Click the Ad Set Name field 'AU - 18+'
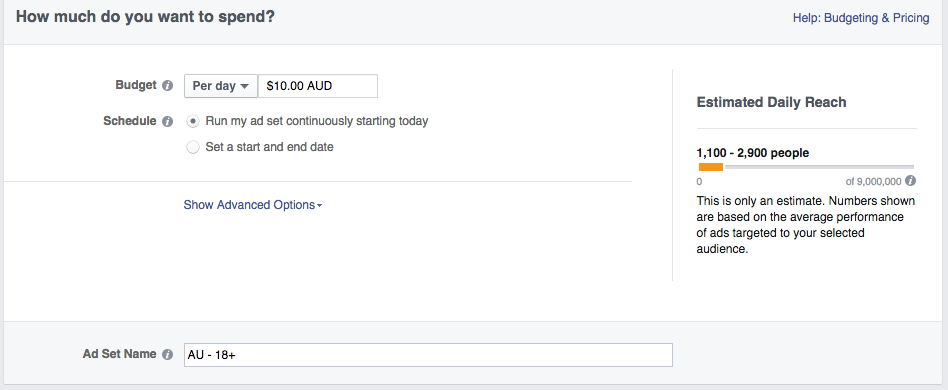948x390 pixels. (x=428, y=355)
